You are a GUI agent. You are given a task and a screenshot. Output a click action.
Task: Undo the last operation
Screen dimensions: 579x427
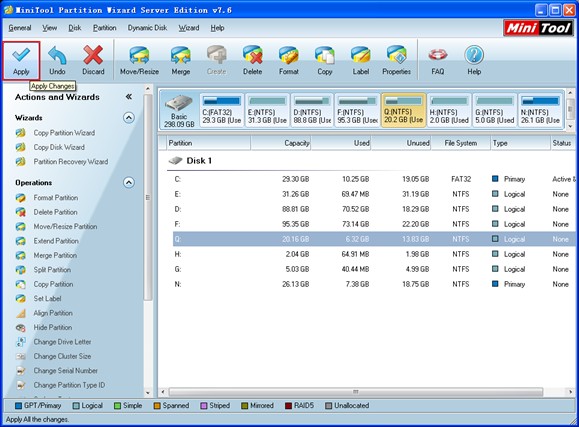coord(57,61)
